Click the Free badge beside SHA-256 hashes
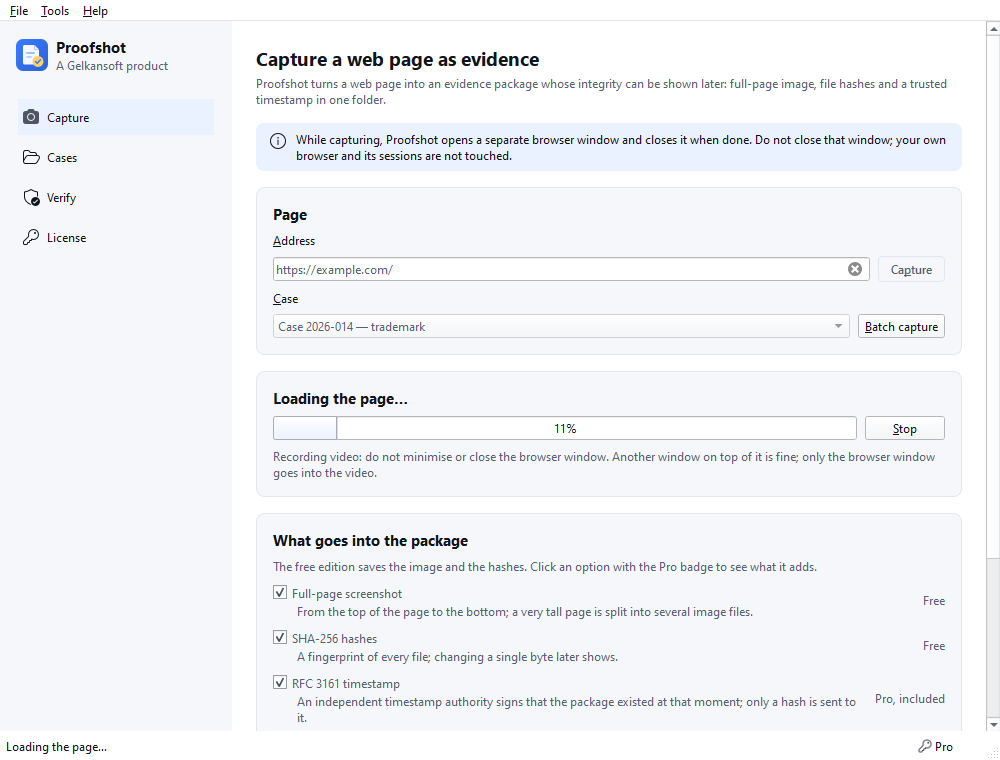The height and width of the screenshot is (760, 1000). pos(934,646)
